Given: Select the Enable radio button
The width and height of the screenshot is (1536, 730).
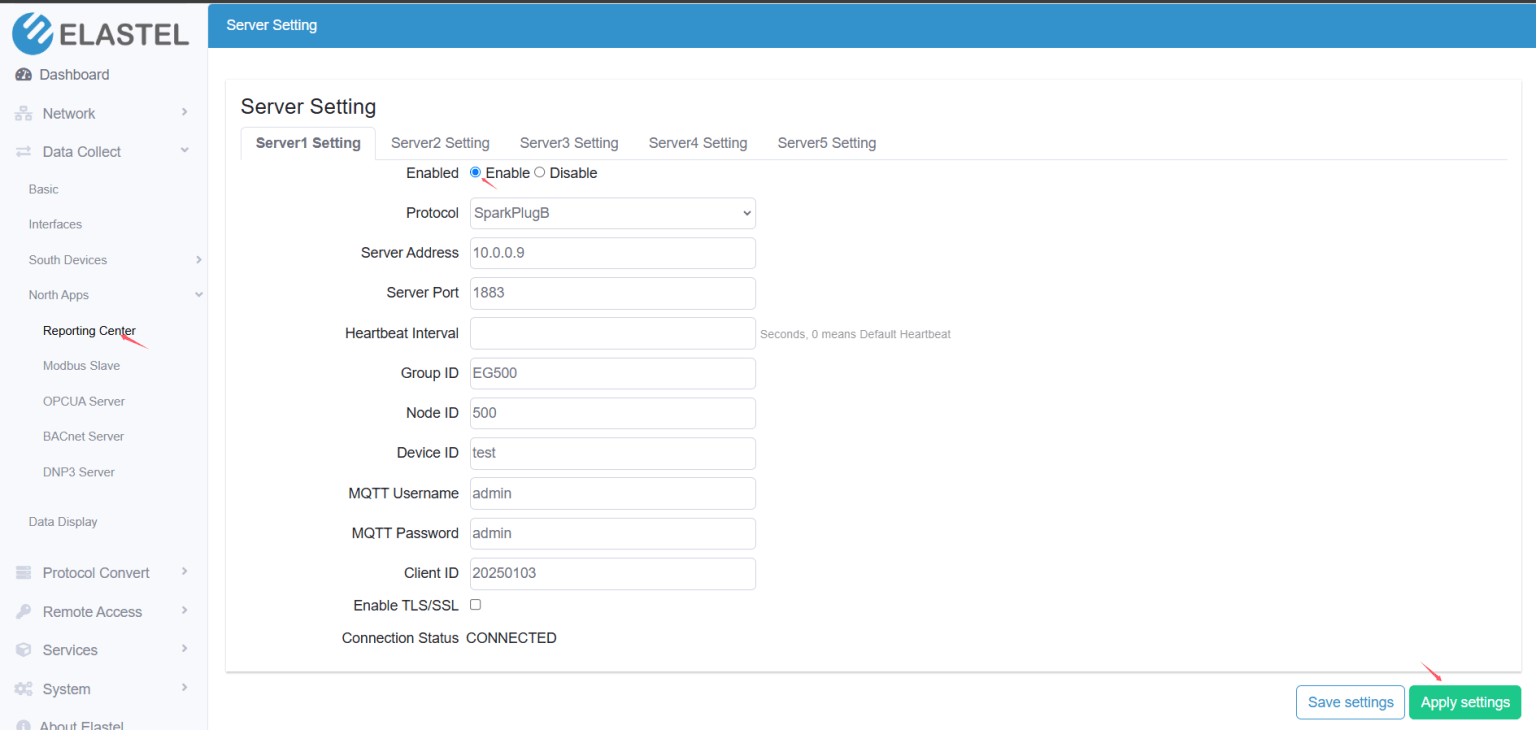Looking at the screenshot, I should pyautogui.click(x=475, y=171).
